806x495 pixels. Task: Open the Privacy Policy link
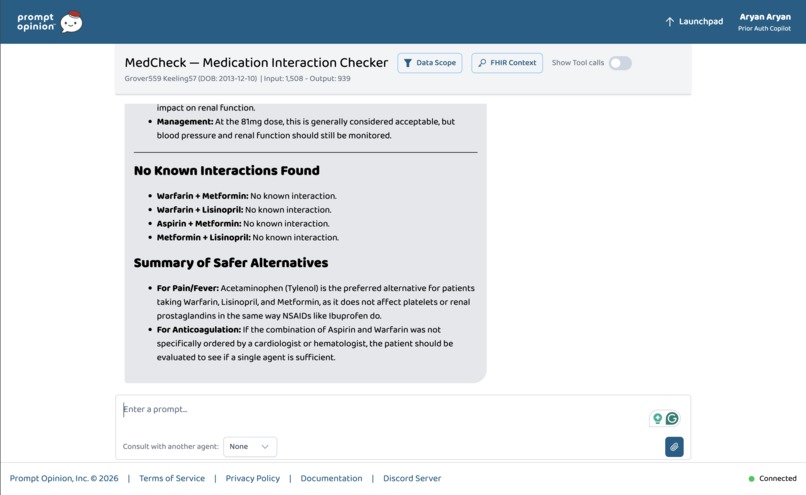tap(252, 478)
